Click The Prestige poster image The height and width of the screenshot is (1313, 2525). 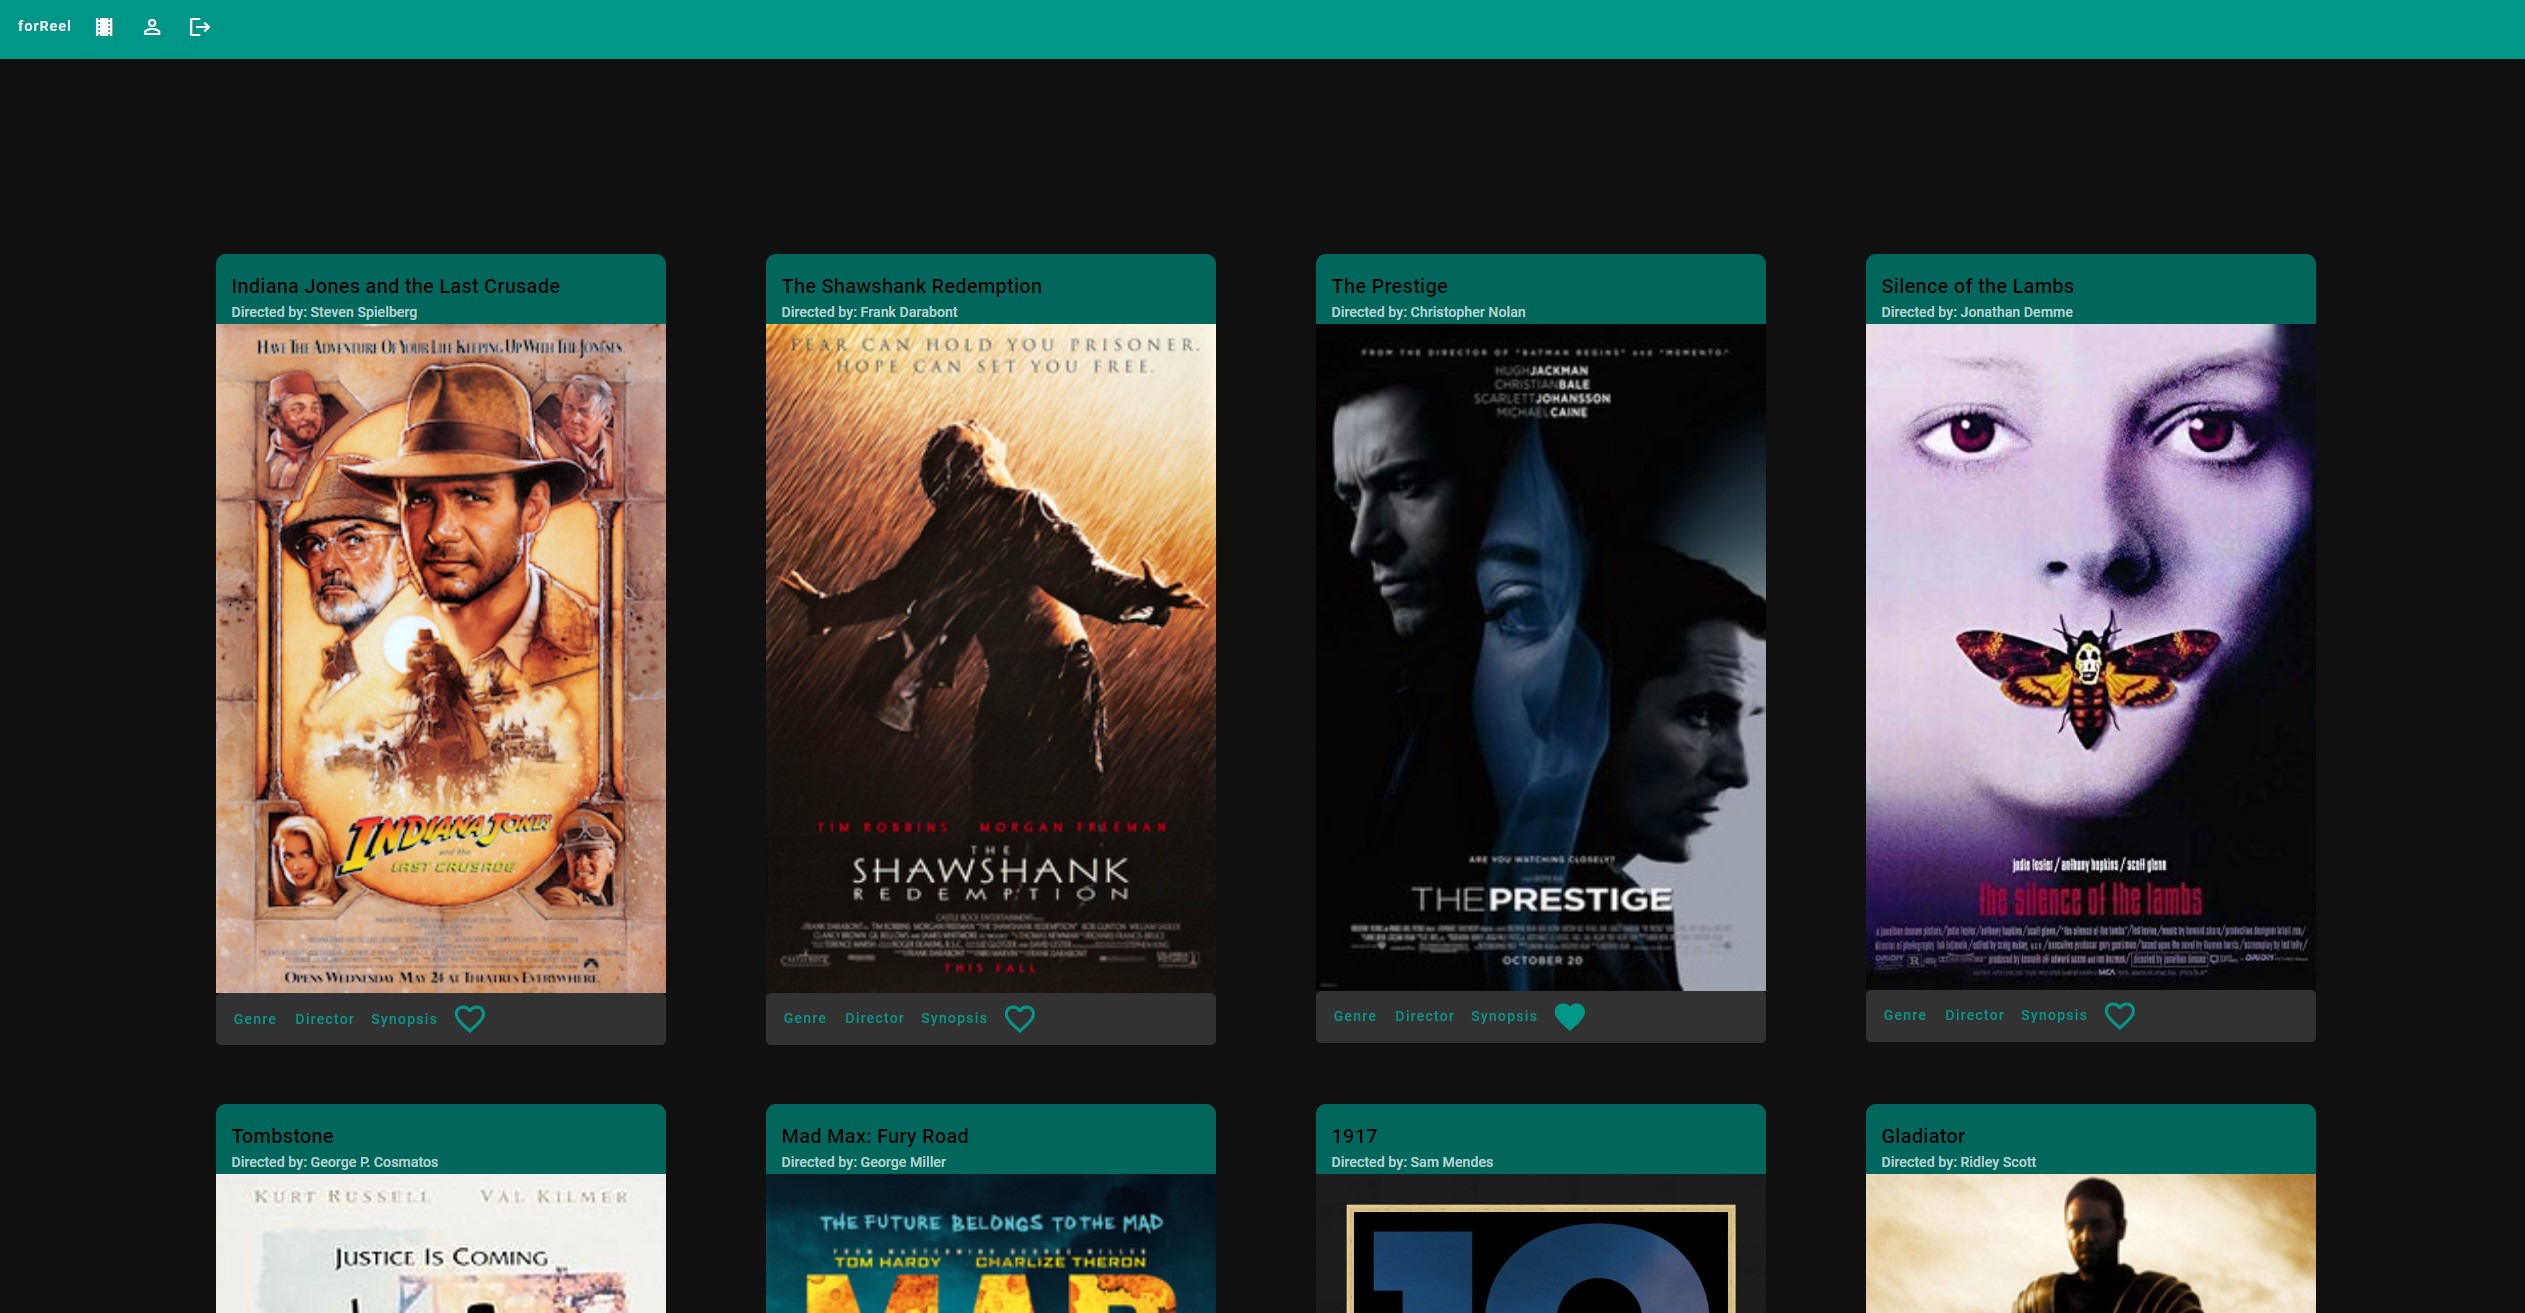[x=1541, y=657]
